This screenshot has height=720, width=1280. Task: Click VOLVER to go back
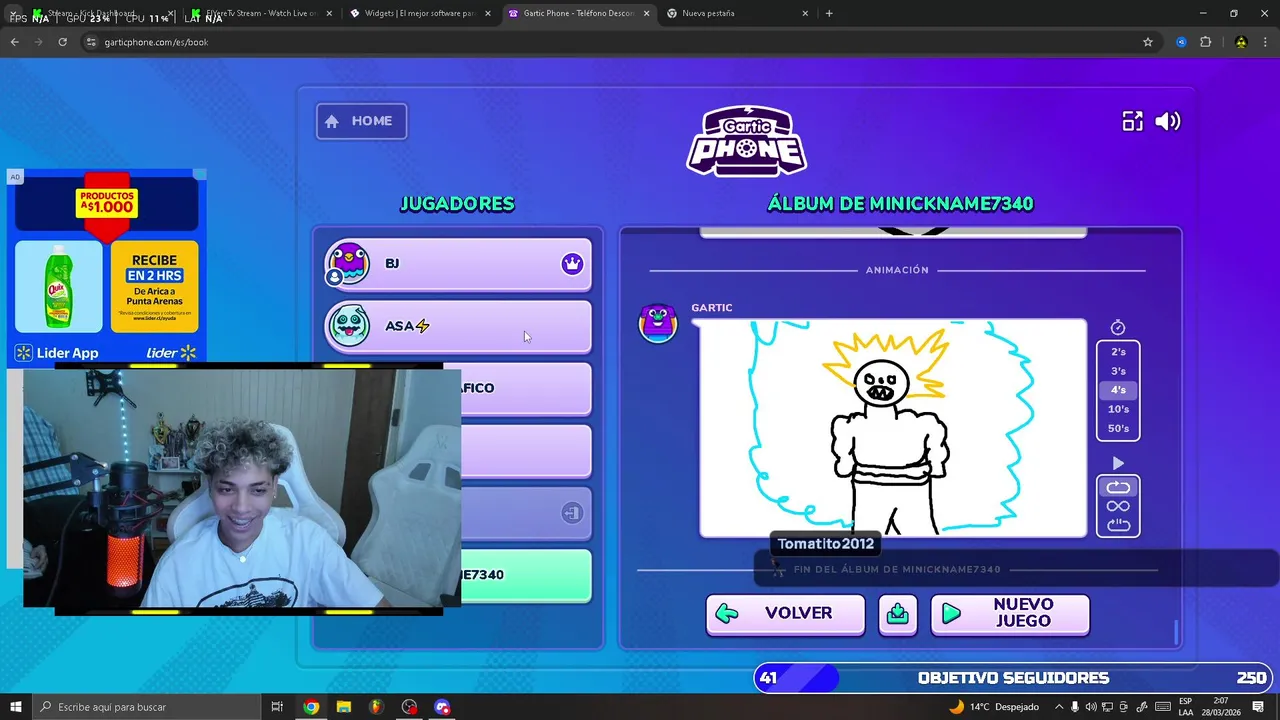coord(785,613)
